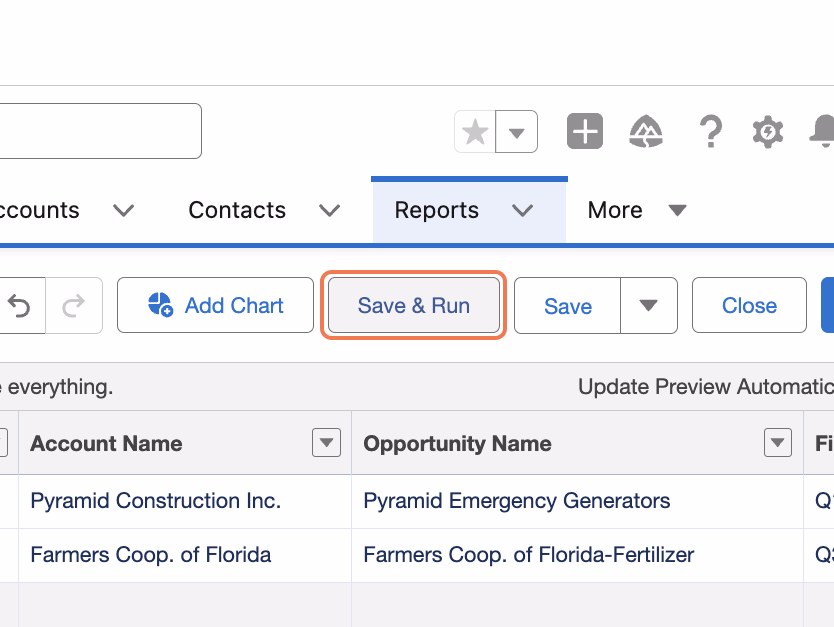The image size is (834, 627).
Task: Open the Pyramid Emergency Generators opportunity link
Action: tap(516, 500)
